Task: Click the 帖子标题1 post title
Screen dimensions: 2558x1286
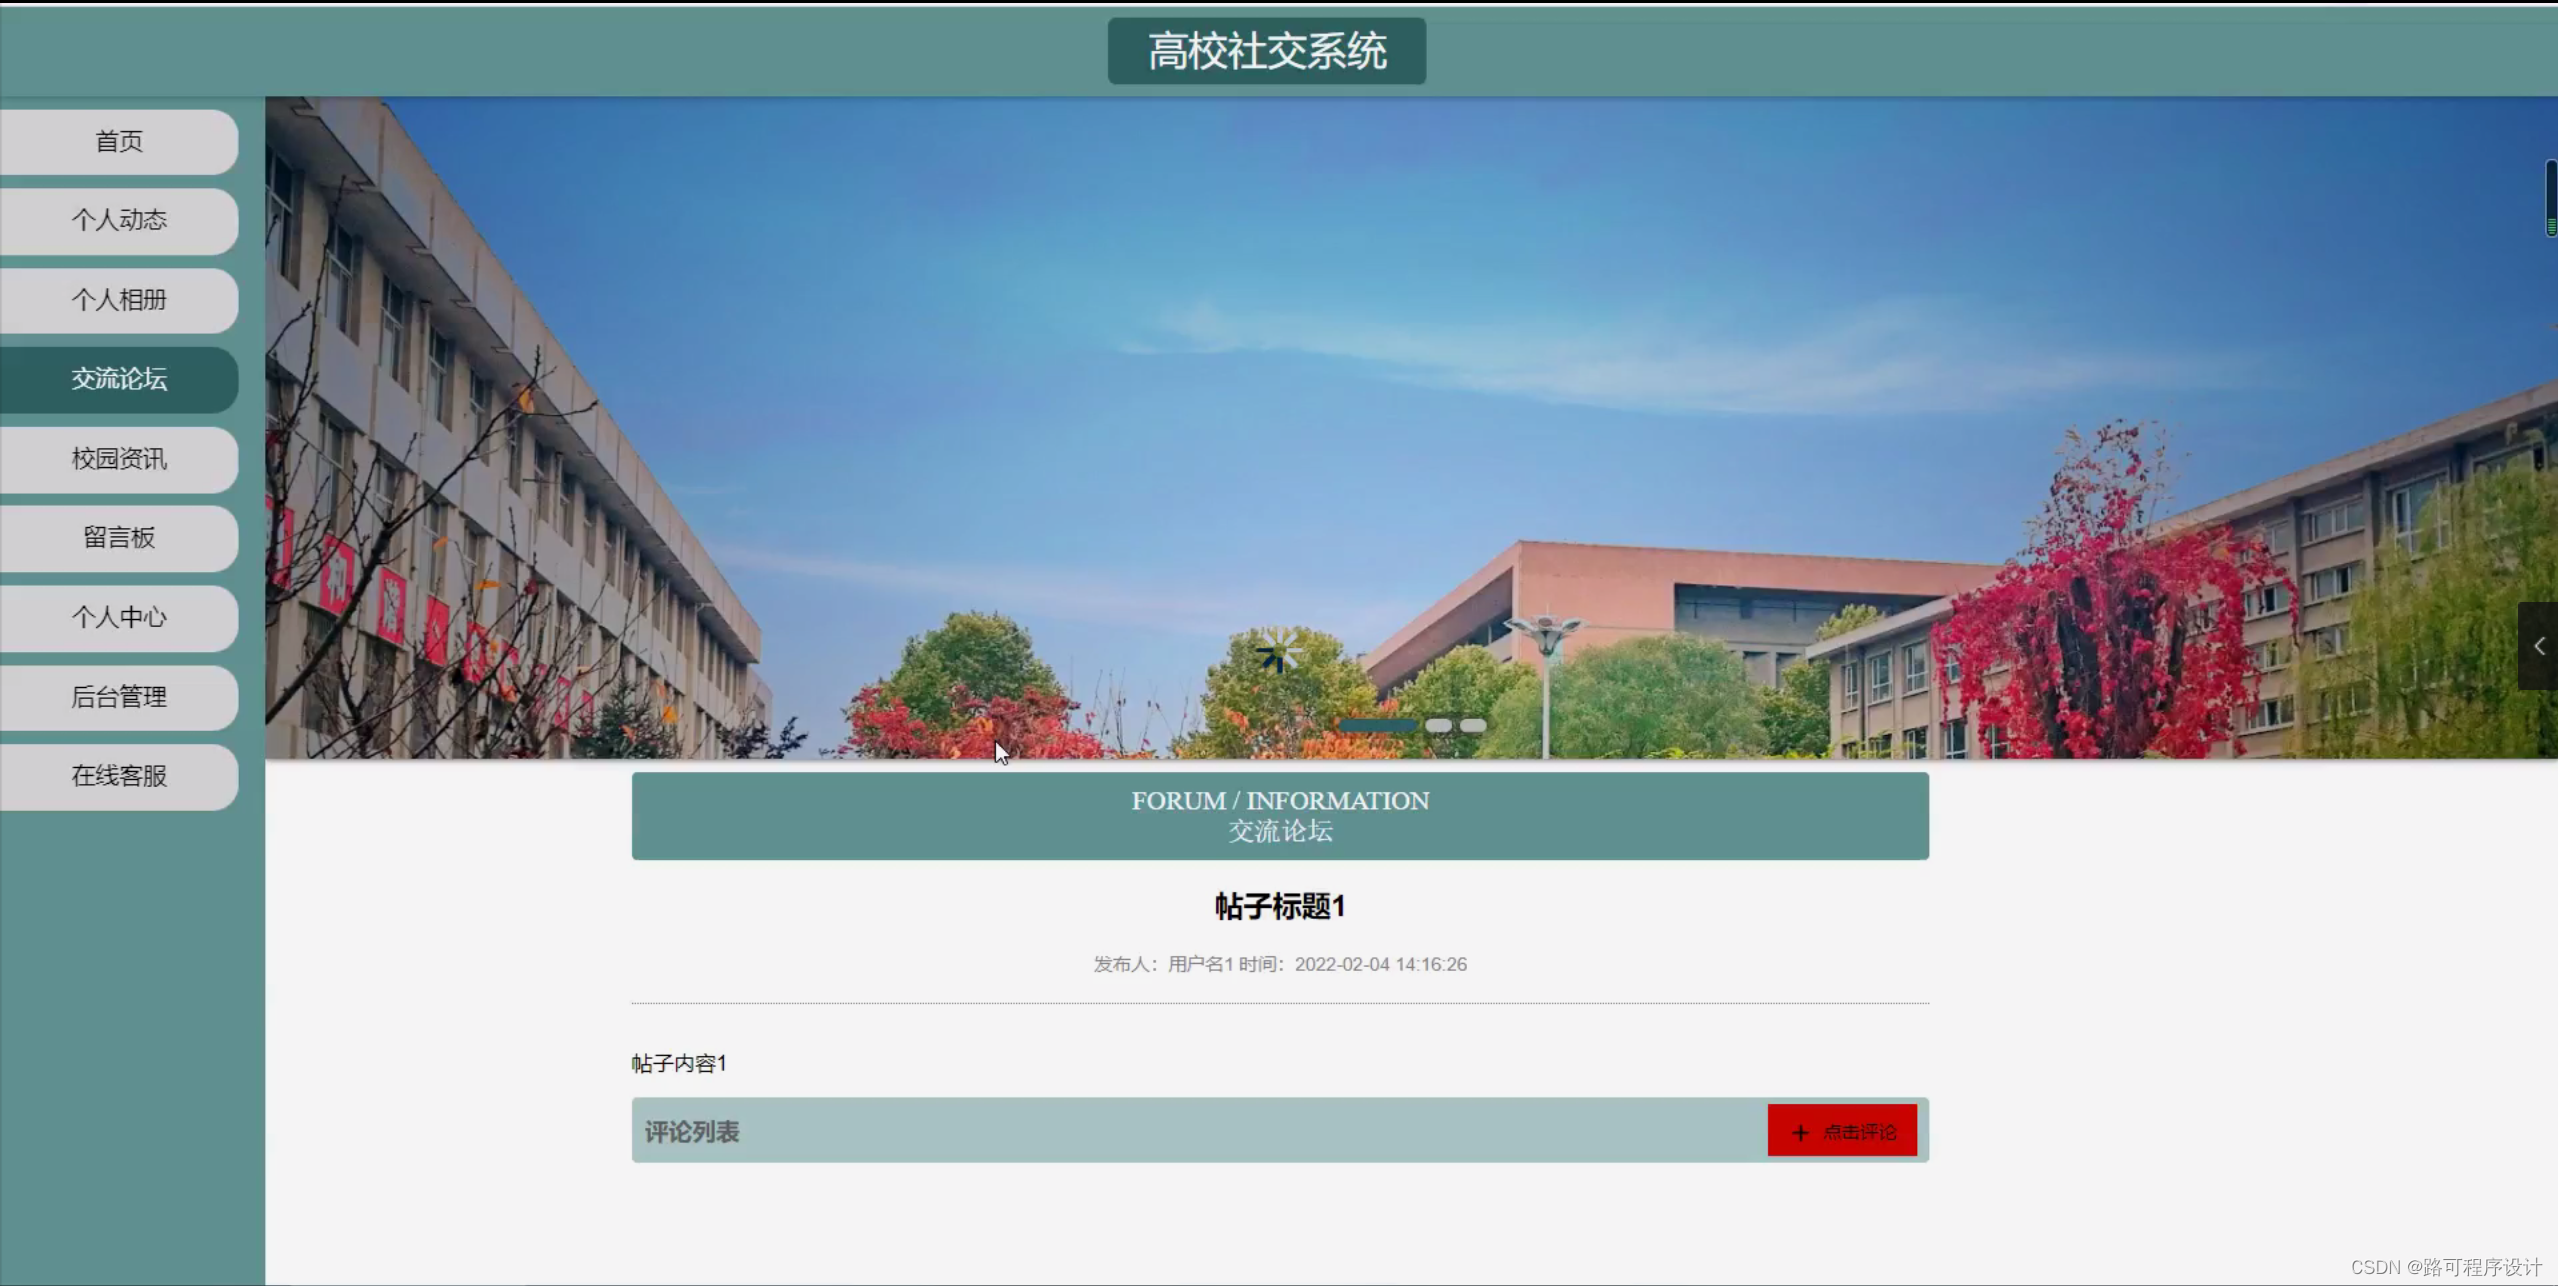Action: pos(1280,906)
